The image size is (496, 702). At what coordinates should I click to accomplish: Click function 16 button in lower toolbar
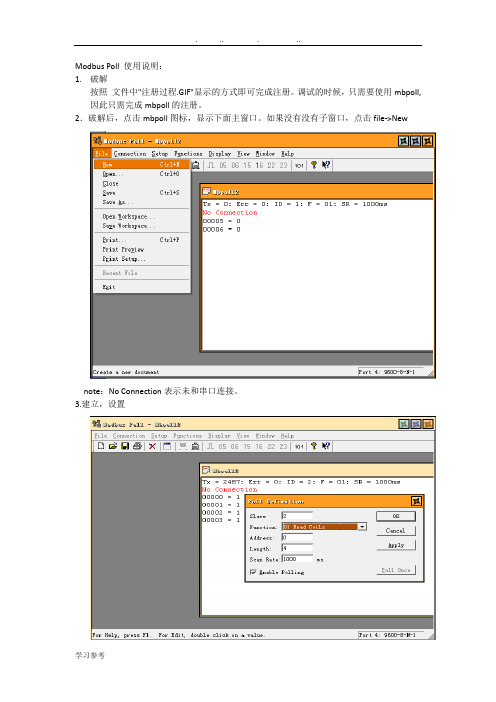point(259,446)
